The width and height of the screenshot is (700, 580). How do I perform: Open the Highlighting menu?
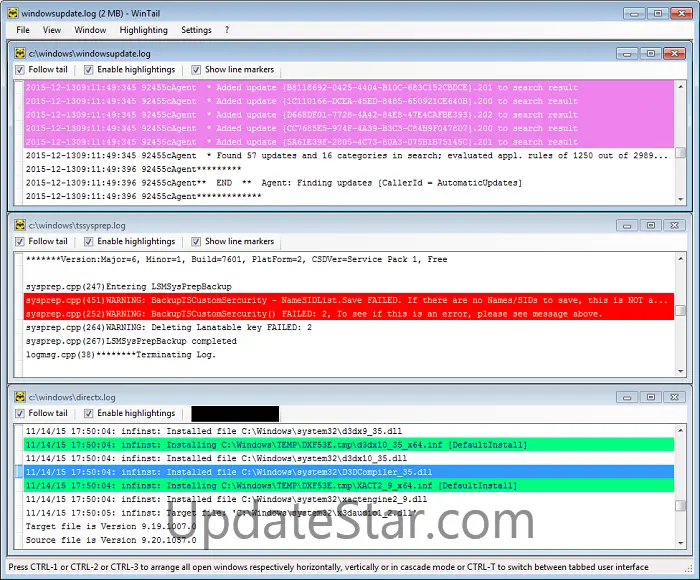tap(143, 30)
